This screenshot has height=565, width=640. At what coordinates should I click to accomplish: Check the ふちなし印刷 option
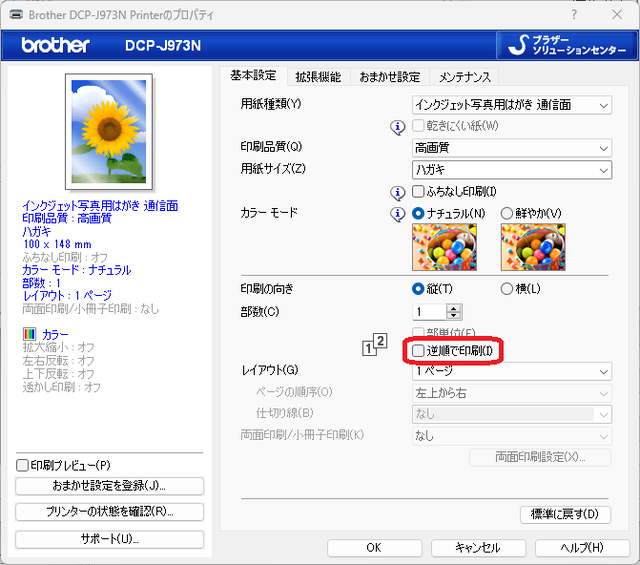(418, 191)
